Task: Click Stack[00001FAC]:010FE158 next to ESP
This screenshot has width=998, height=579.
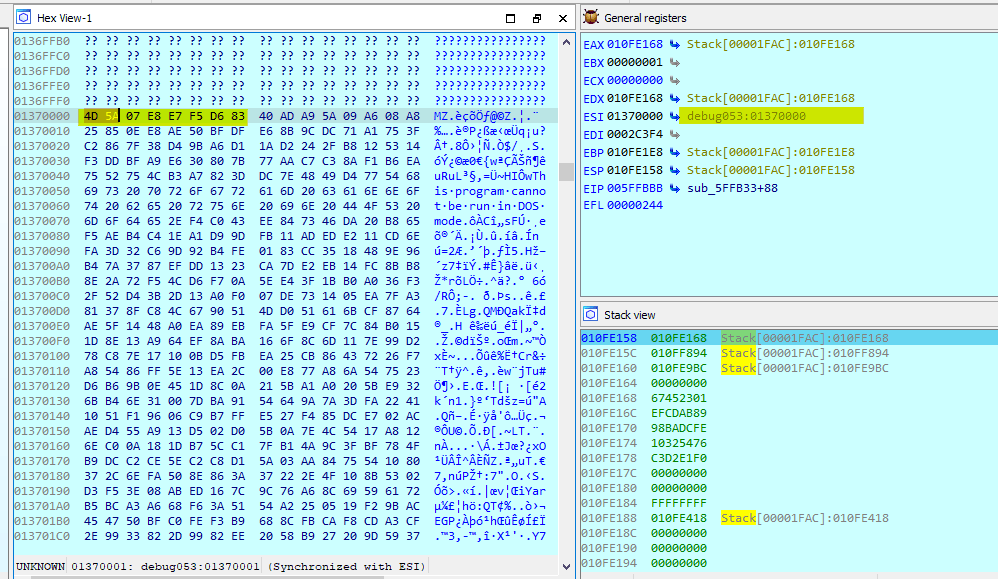Action: pos(770,170)
